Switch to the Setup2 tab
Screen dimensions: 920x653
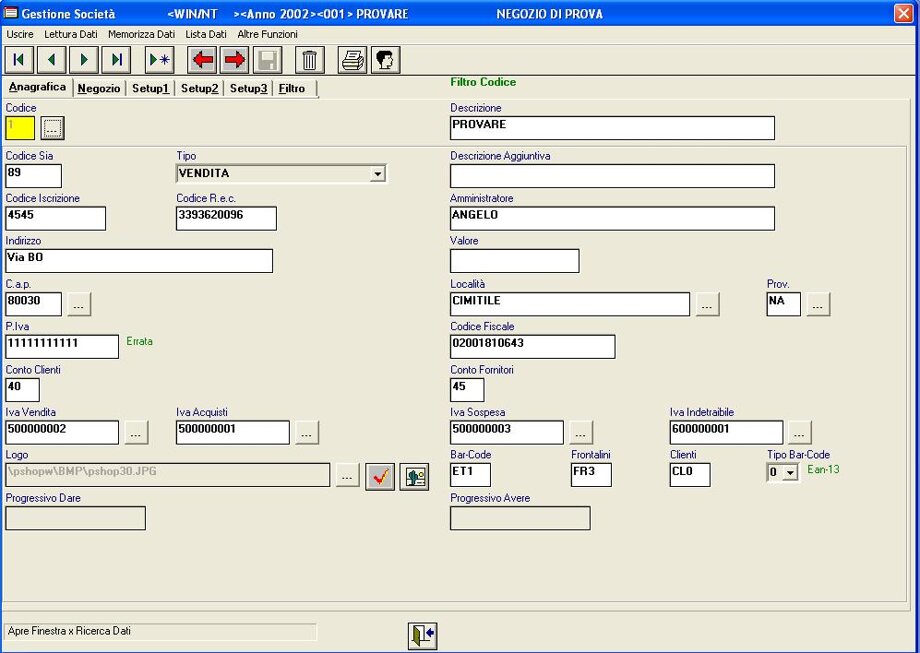click(200, 89)
